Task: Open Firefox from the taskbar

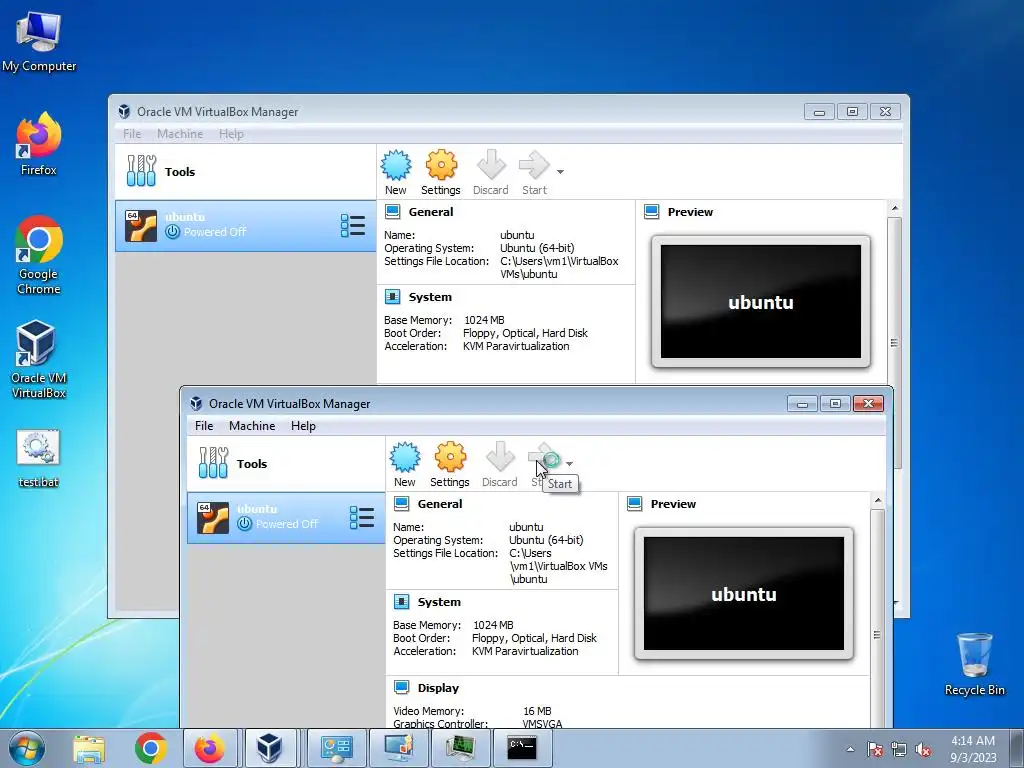Action: click(210, 748)
